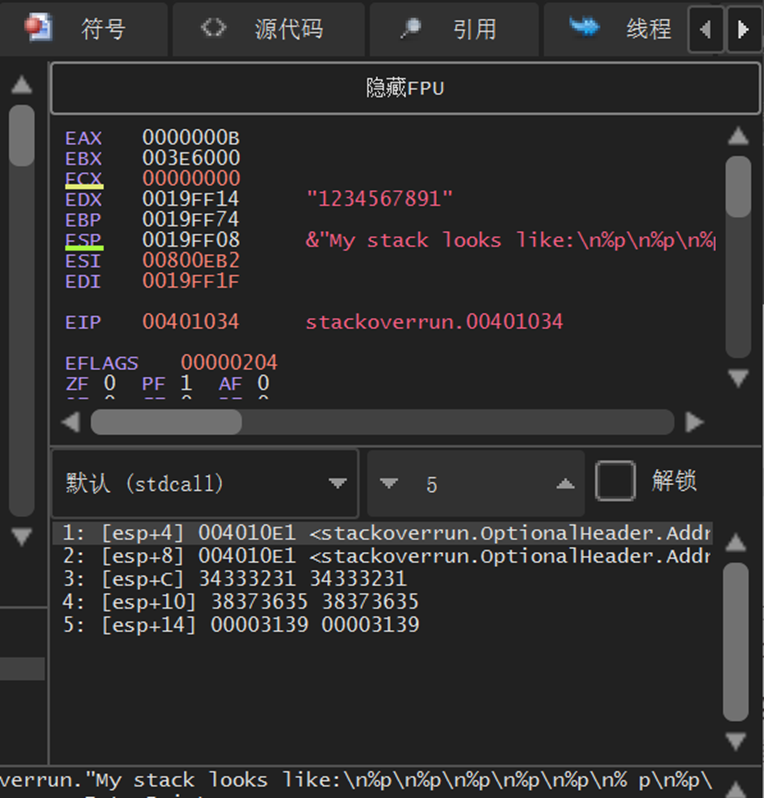
Task: Click the ECX register name label
Action: click(x=83, y=179)
